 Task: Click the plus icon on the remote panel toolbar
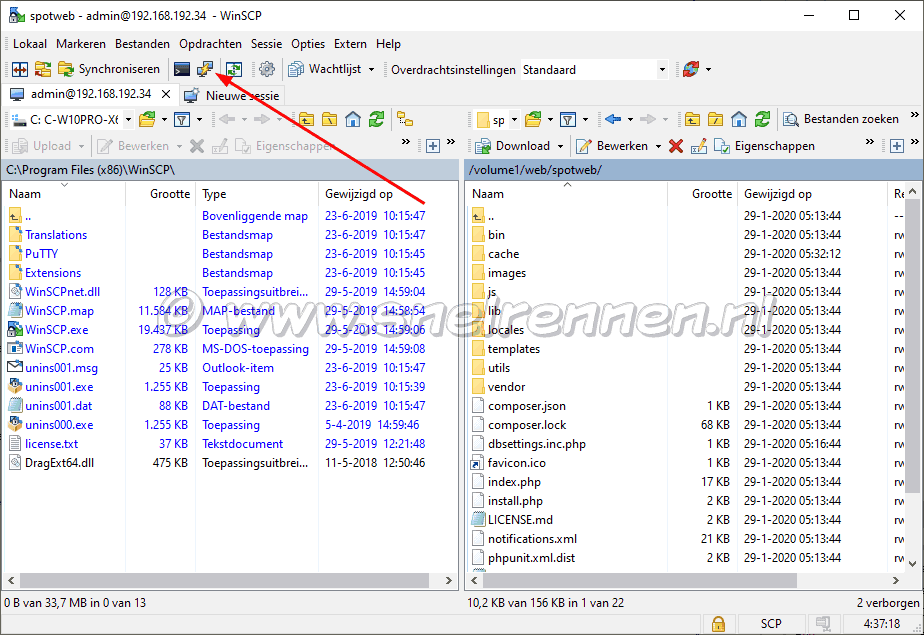click(897, 146)
